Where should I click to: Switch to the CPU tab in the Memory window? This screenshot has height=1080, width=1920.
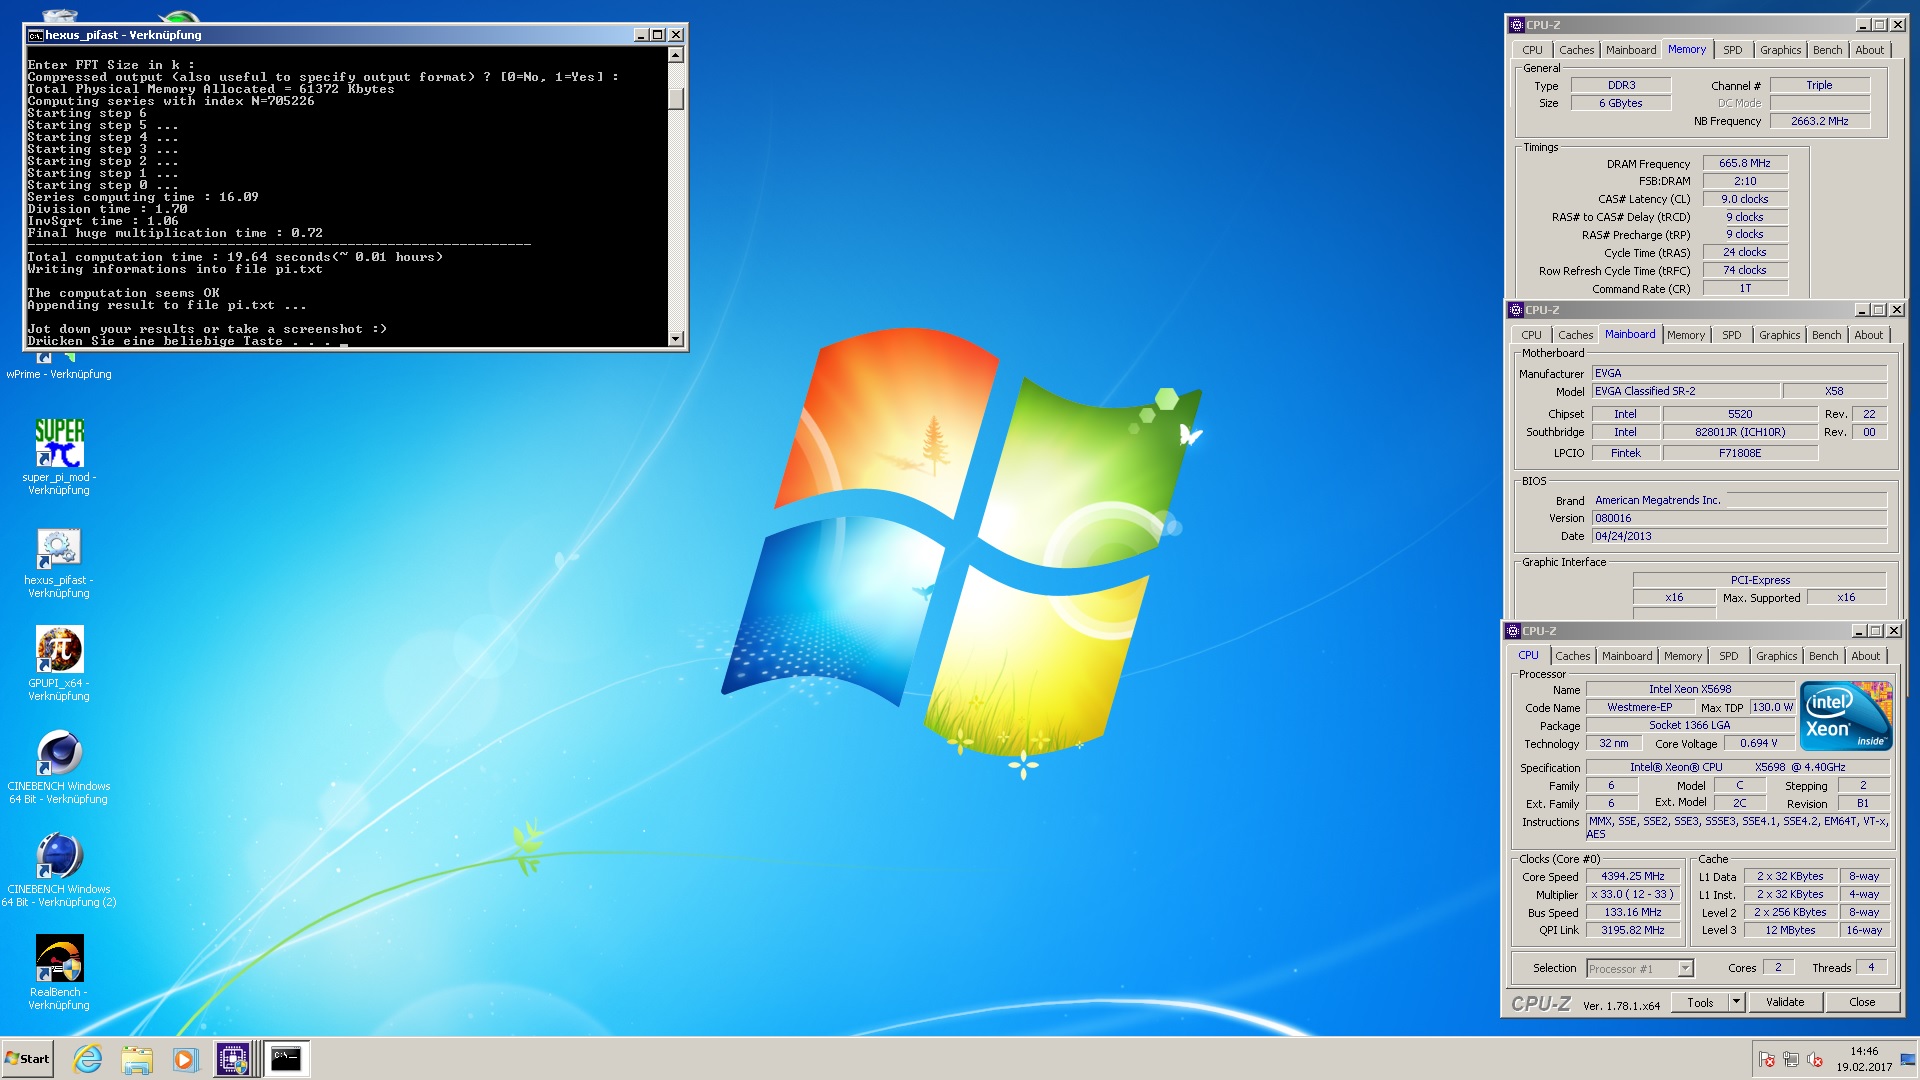coord(1532,50)
